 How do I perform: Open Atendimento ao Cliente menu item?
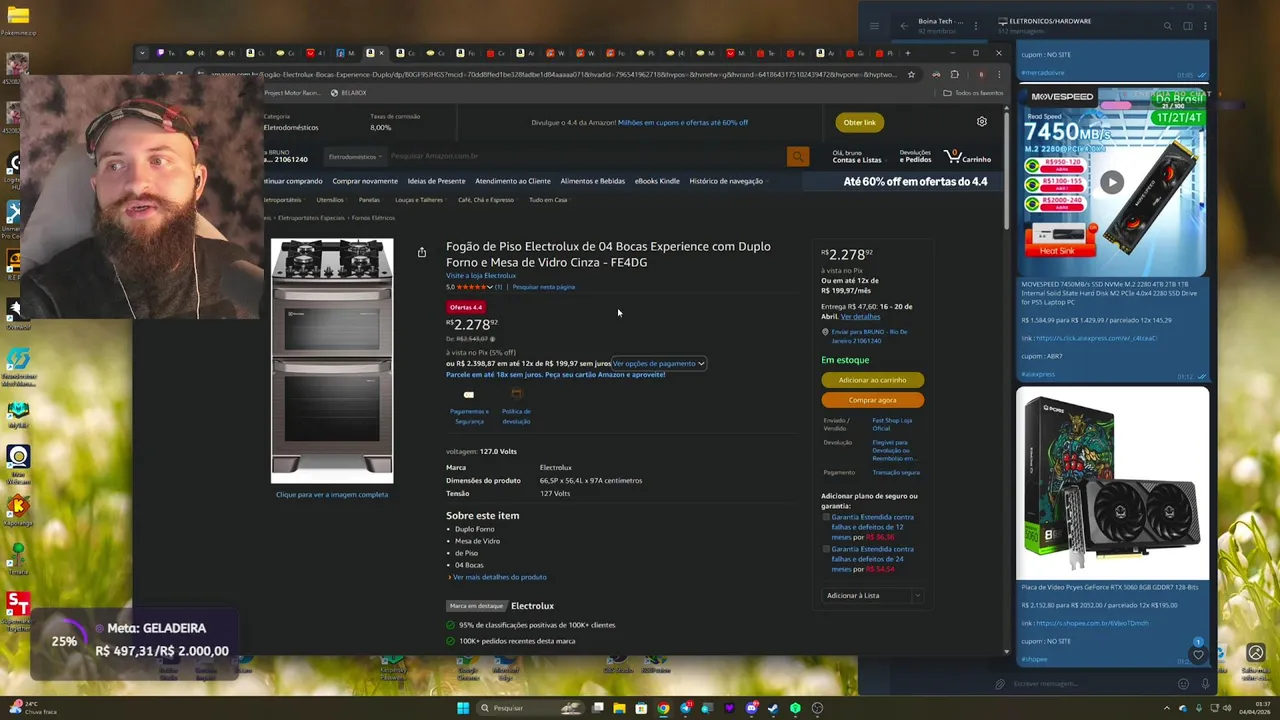point(513,181)
